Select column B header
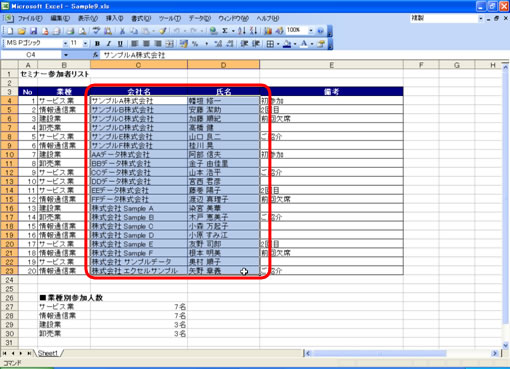Screen dimensions: 510x369 coord(64,65)
